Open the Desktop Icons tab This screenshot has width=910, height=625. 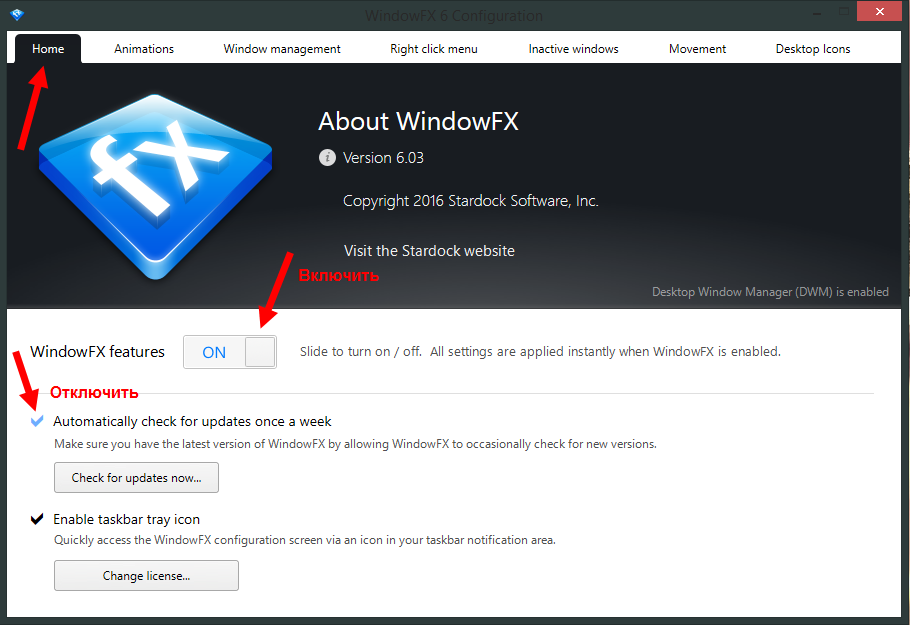(812, 47)
